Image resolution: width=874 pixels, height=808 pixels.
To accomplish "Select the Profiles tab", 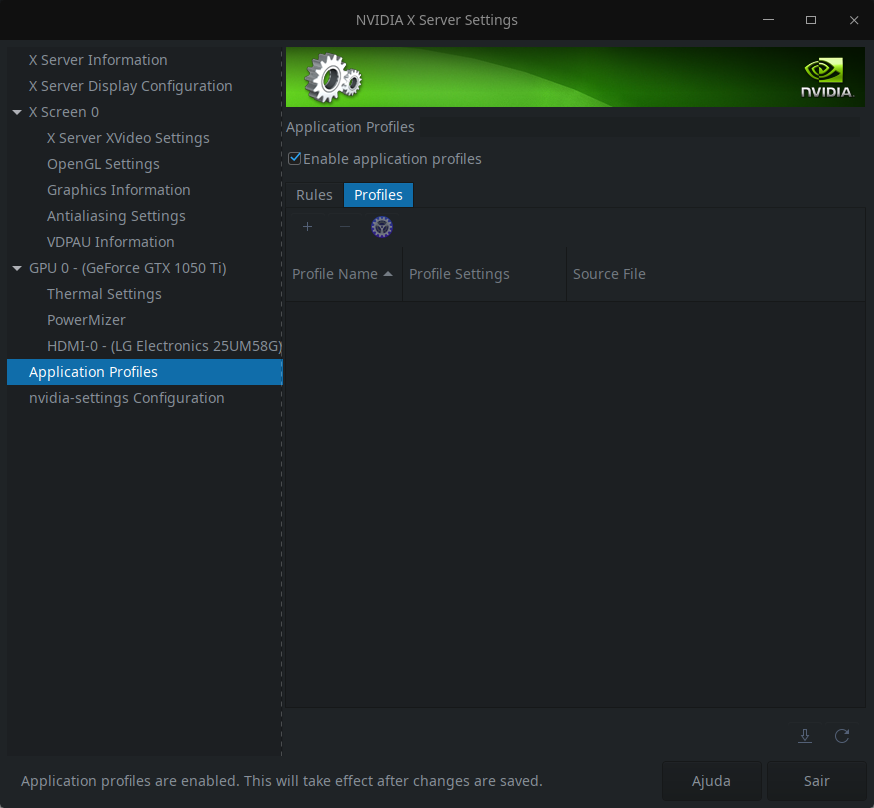I will click(x=378, y=195).
